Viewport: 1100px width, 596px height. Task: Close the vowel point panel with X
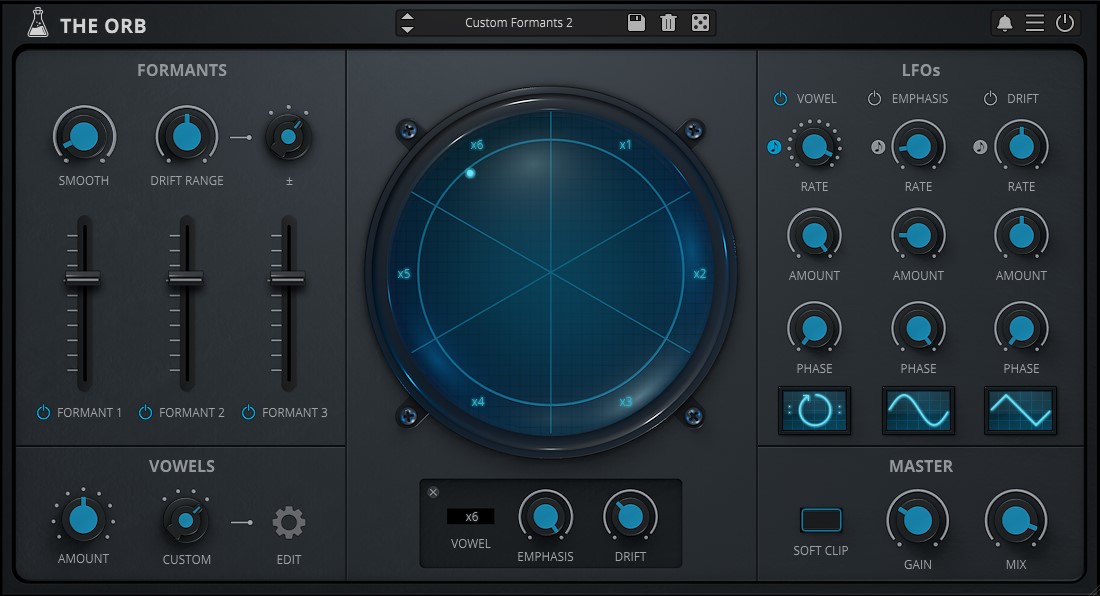coord(433,492)
